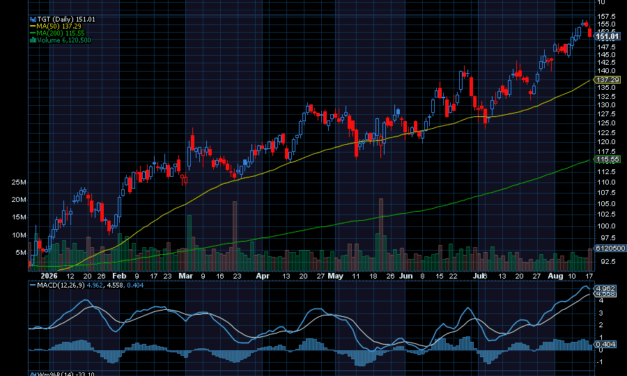Click the 16 date label in March

click(220, 276)
